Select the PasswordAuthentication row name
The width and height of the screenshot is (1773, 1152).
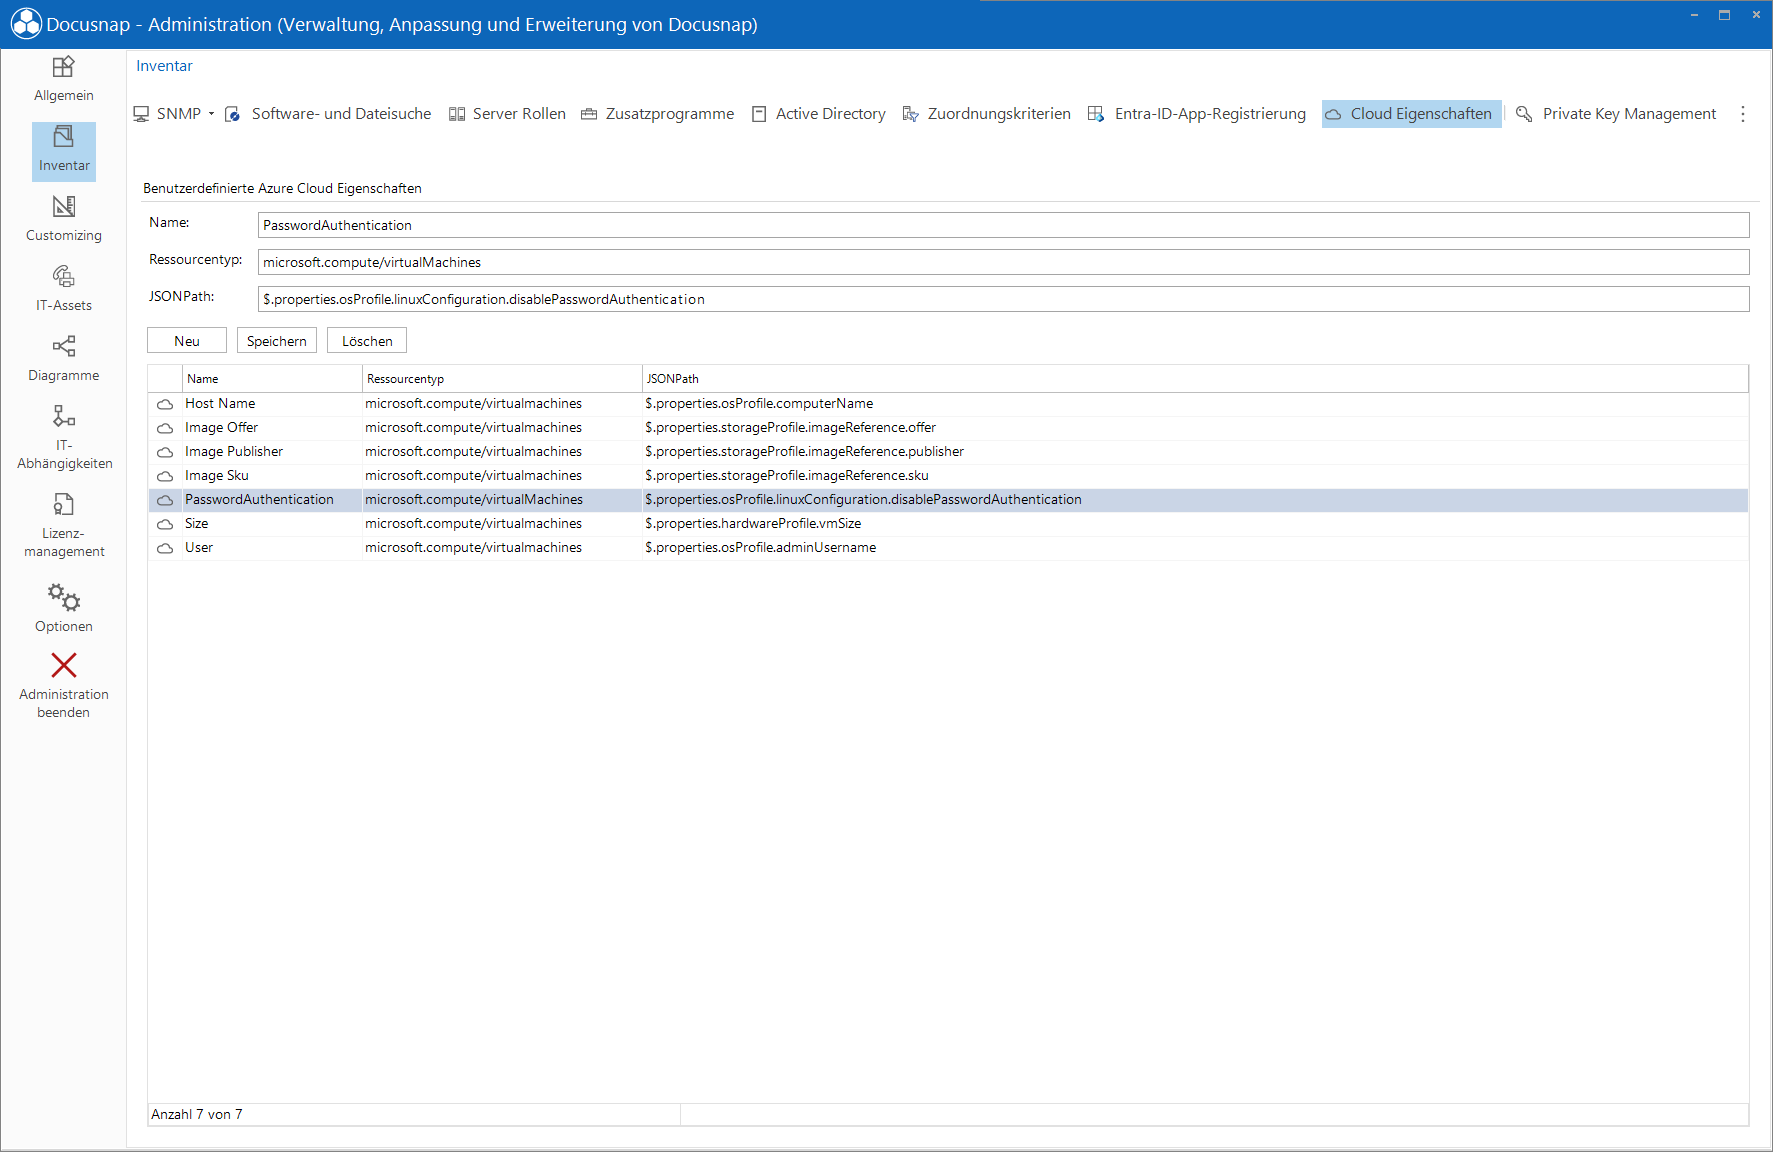(x=259, y=500)
